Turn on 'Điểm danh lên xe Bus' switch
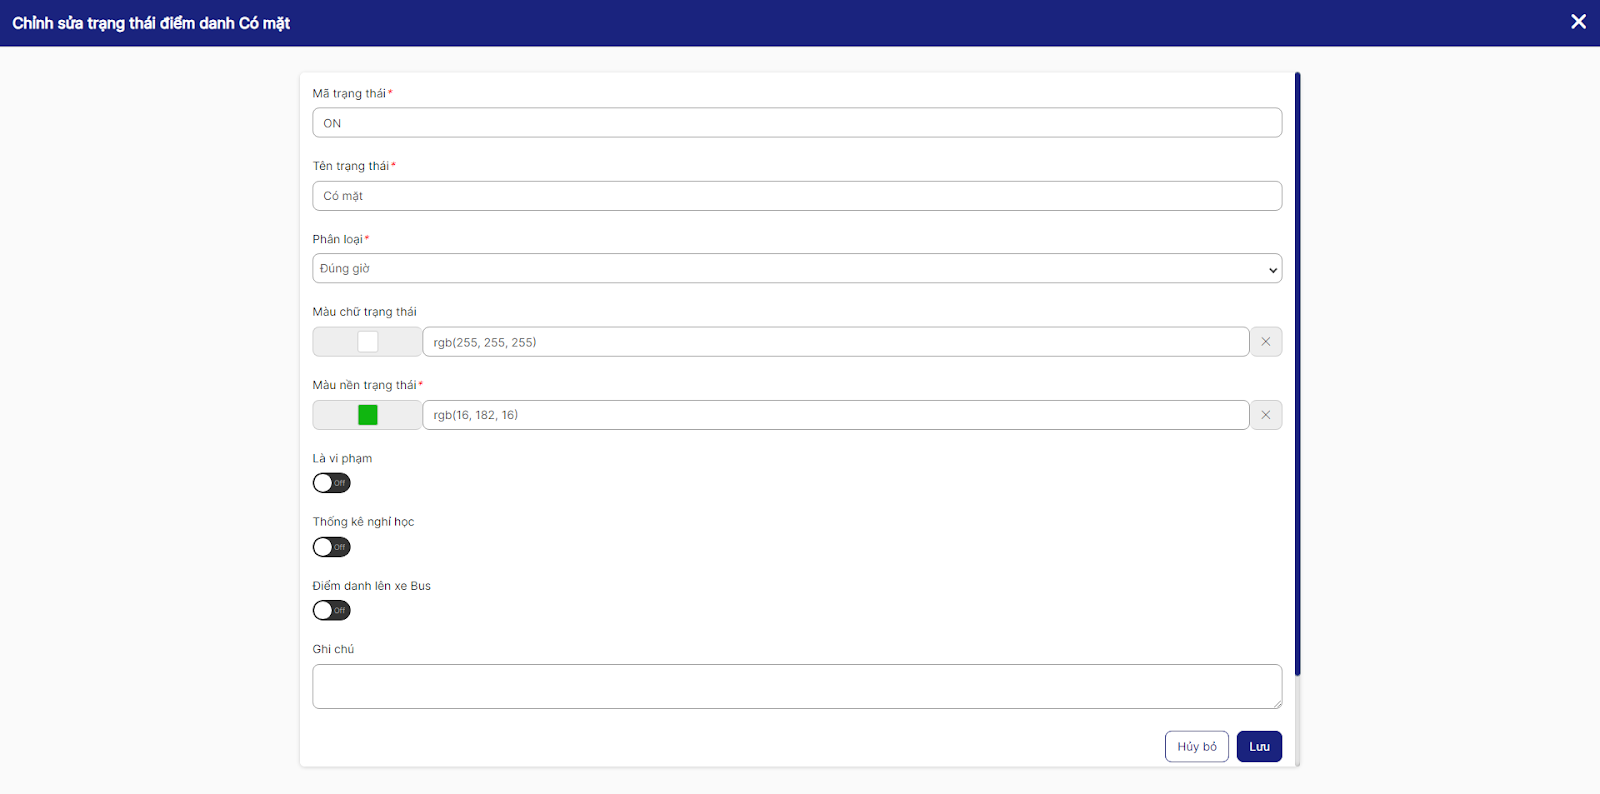Viewport: 1600px width, 794px height. coord(331,610)
